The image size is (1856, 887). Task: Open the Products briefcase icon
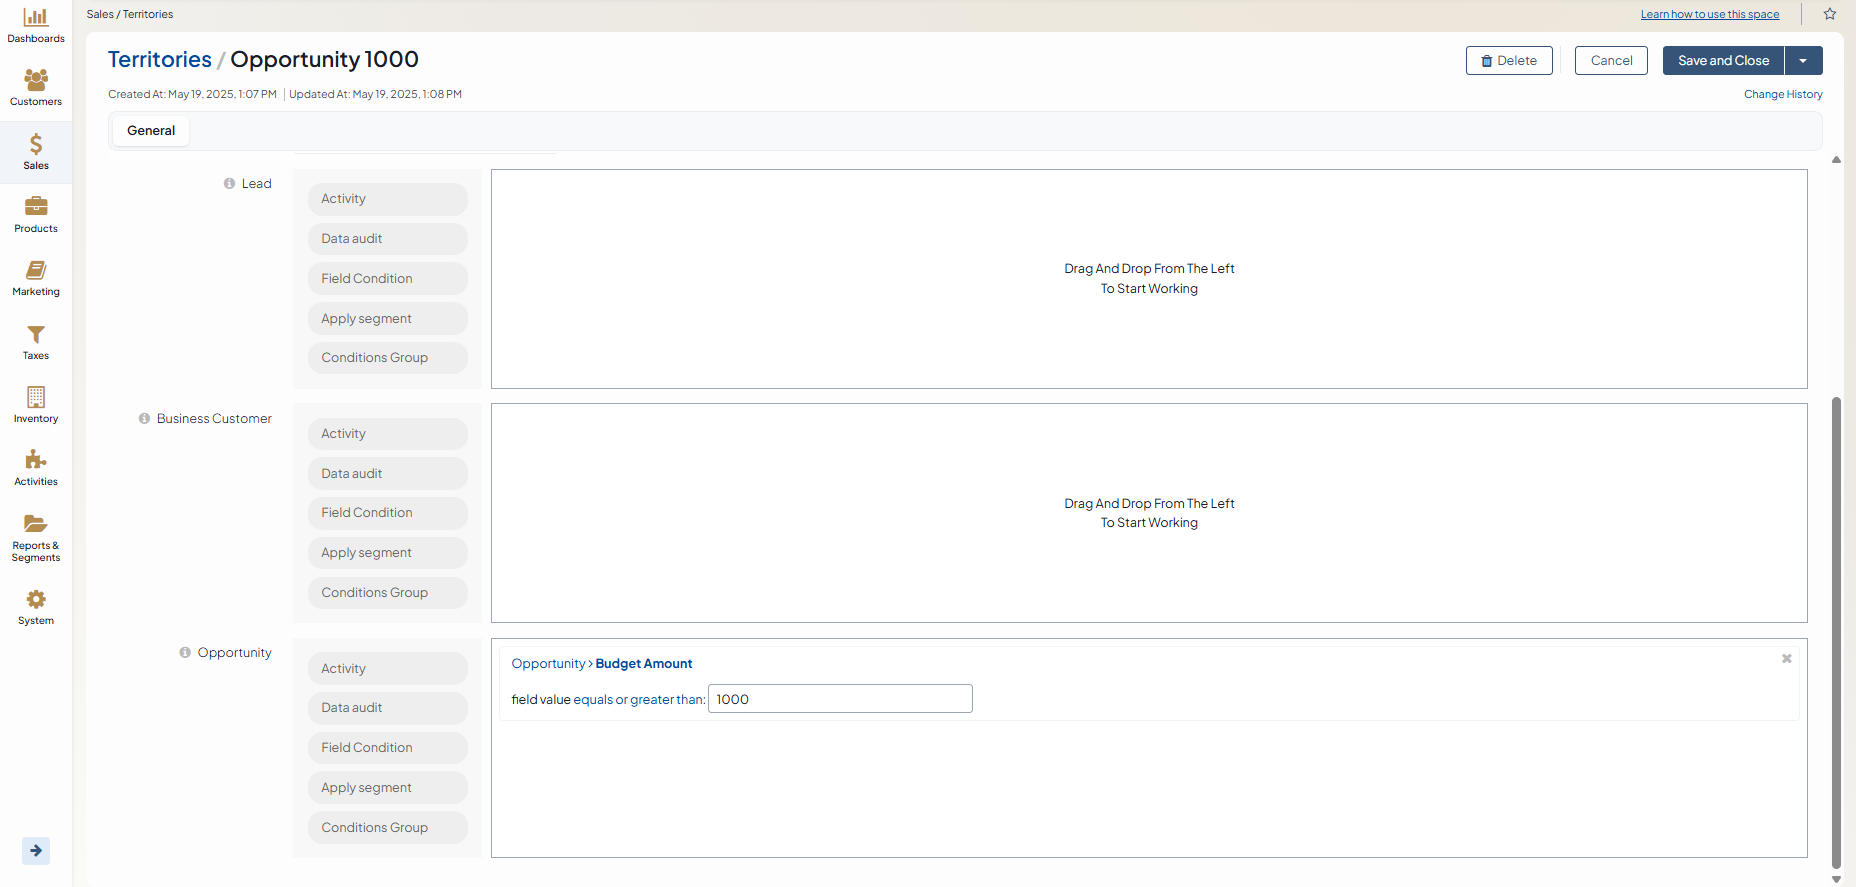click(x=36, y=207)
